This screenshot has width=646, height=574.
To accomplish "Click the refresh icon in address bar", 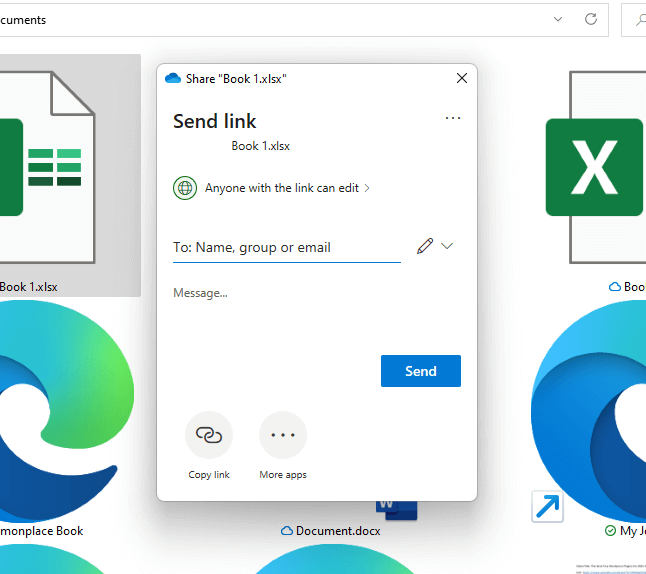I will [591, 19].
